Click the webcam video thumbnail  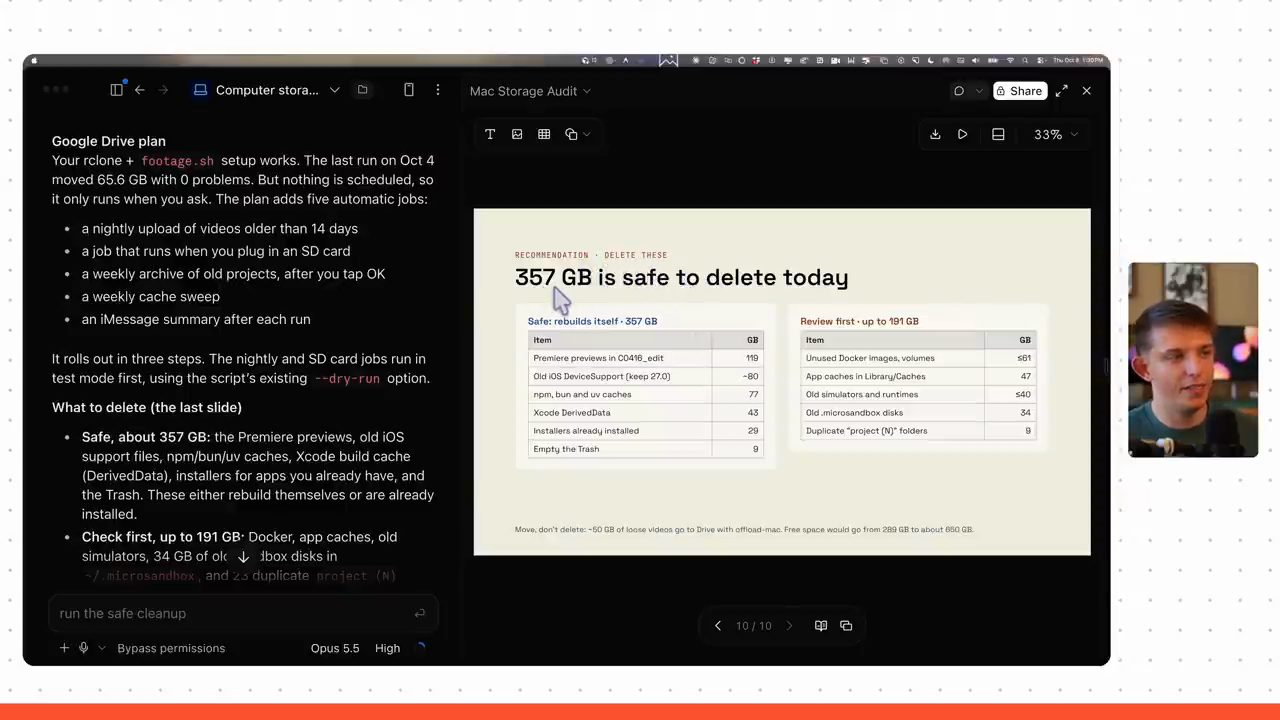(1193, 360)
